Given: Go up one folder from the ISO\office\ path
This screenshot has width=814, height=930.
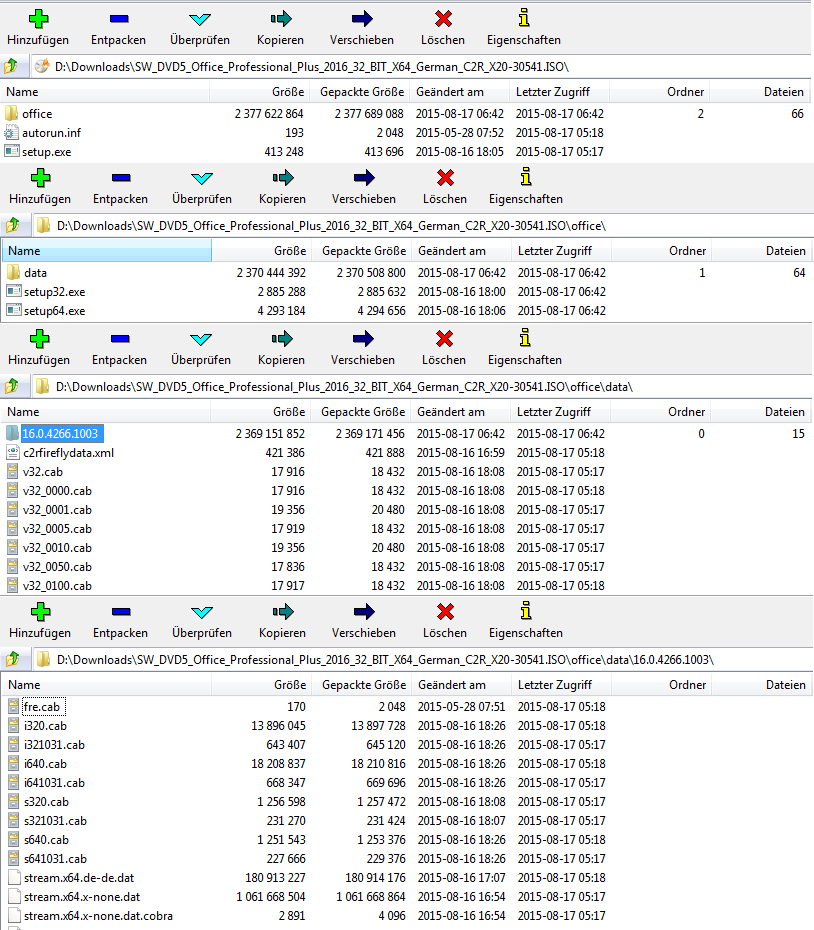Looking at the screenshot, I should pos(13,225).
